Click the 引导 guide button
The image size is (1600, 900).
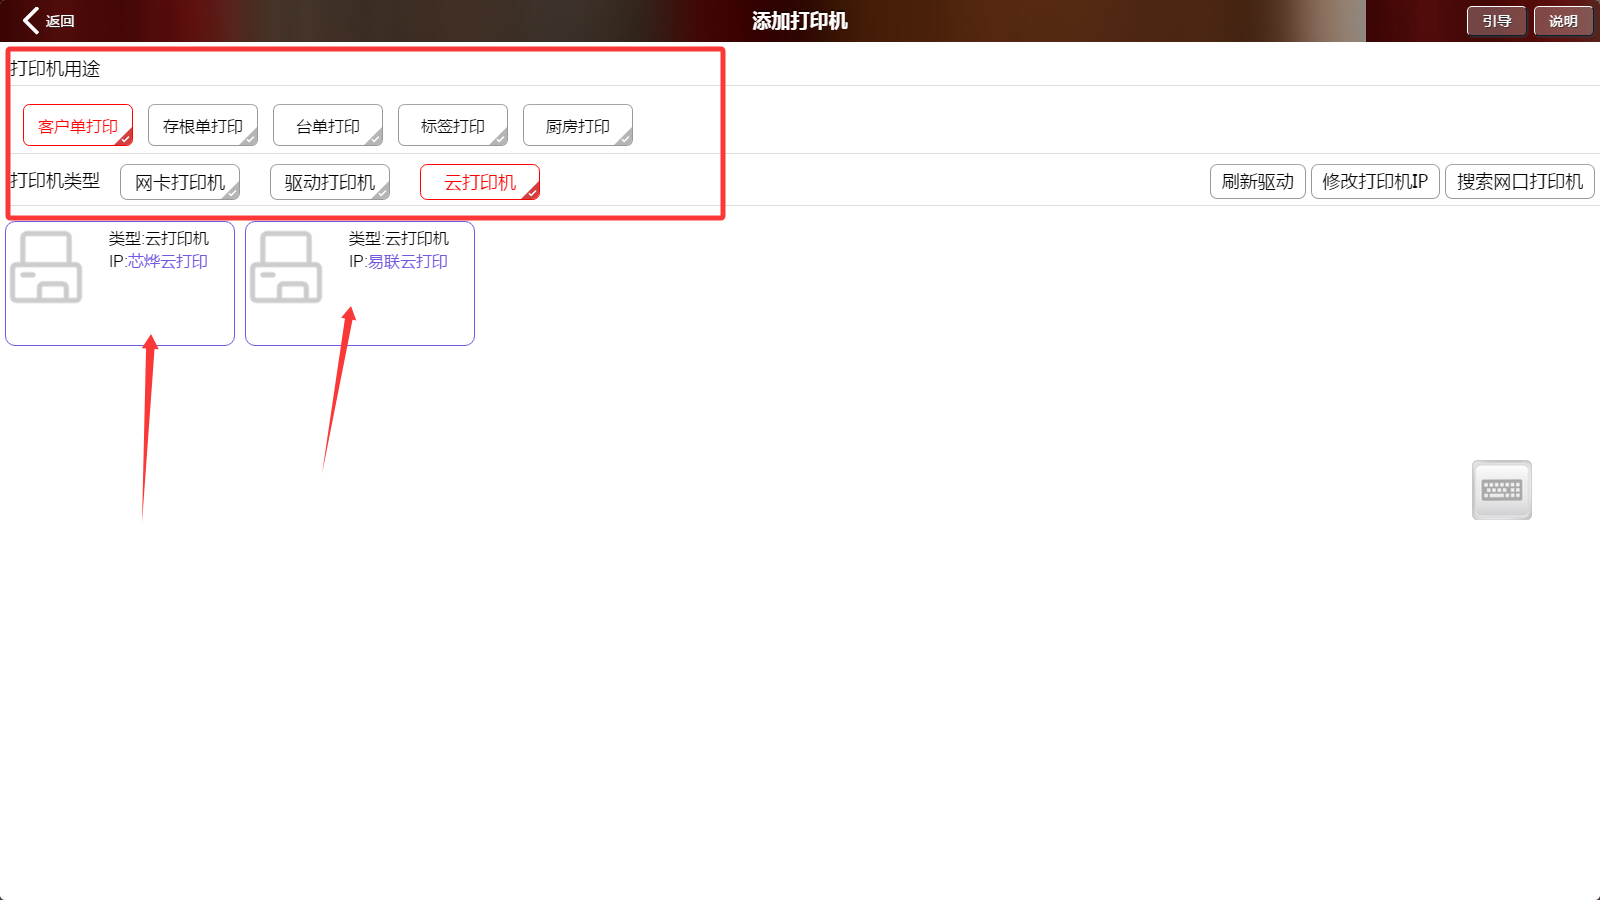1497,21
